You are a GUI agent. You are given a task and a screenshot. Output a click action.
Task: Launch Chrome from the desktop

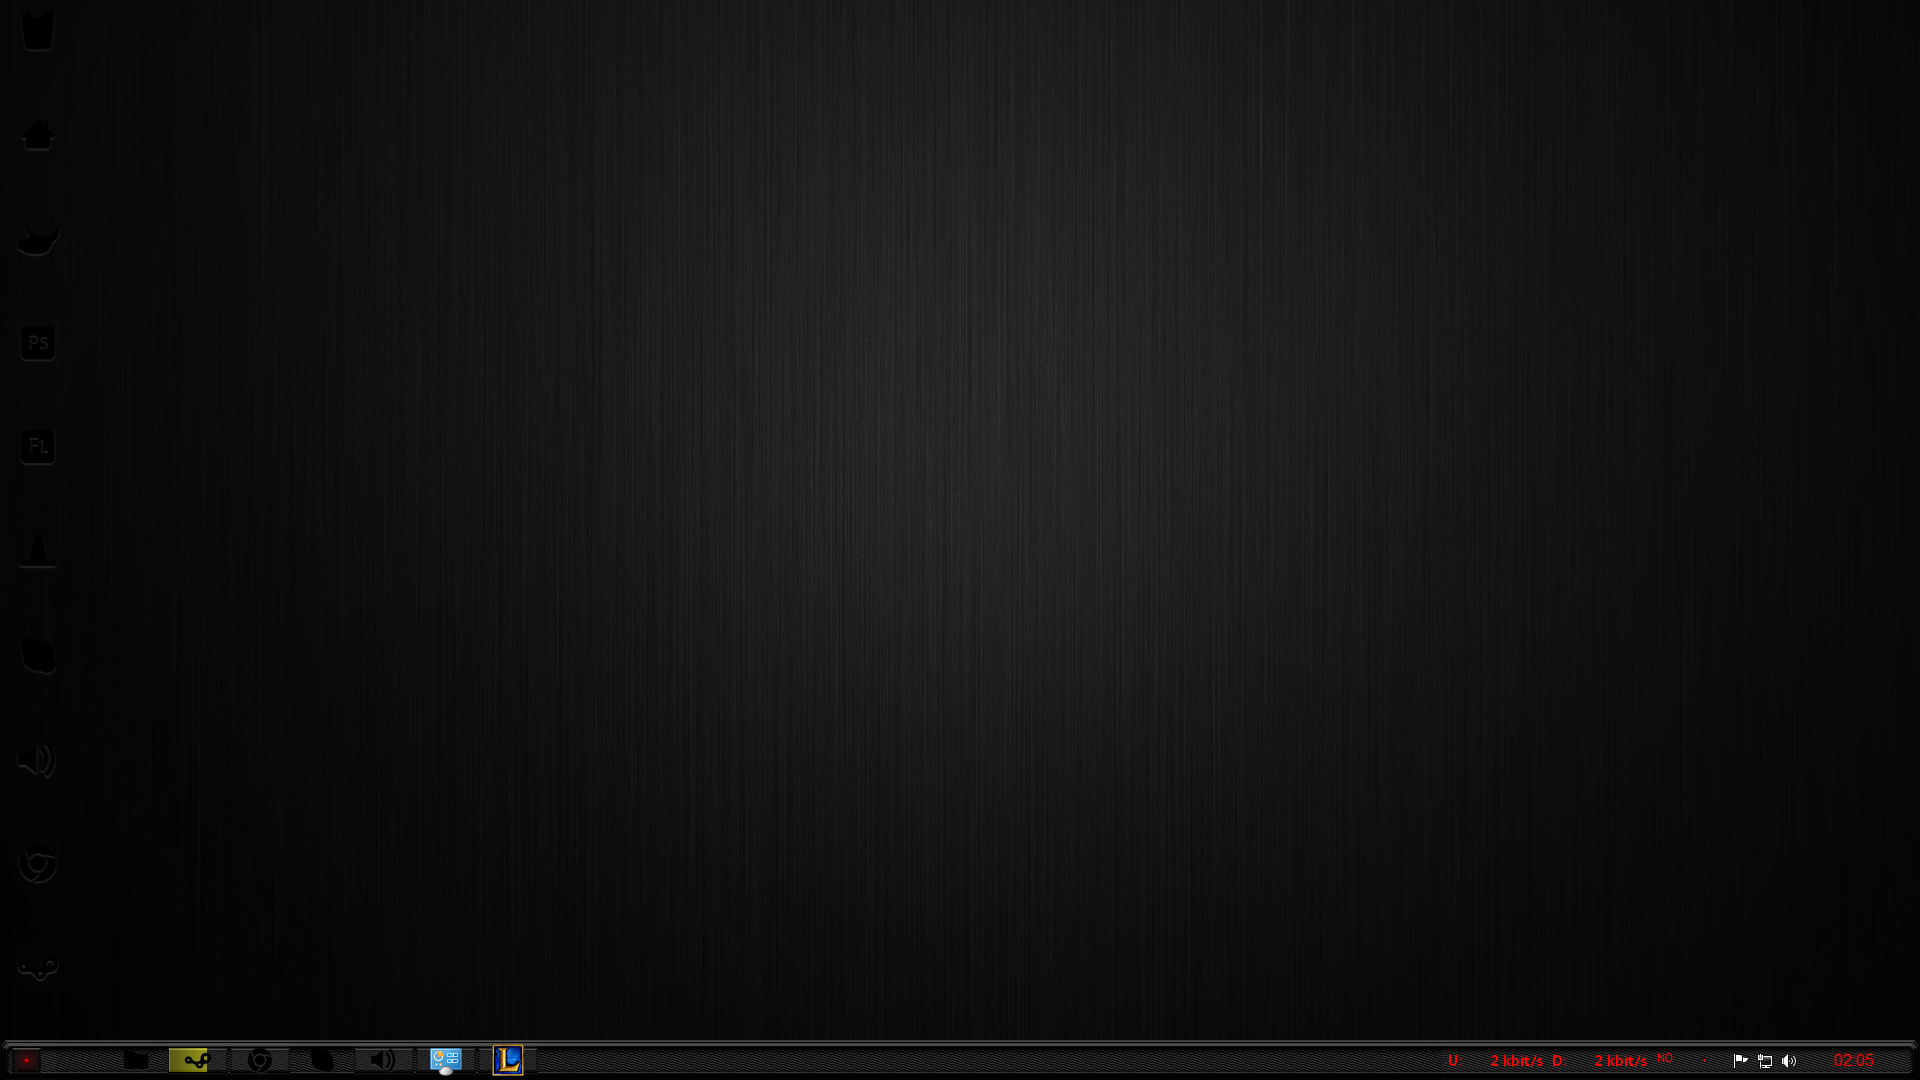click(x=38, y=865)
